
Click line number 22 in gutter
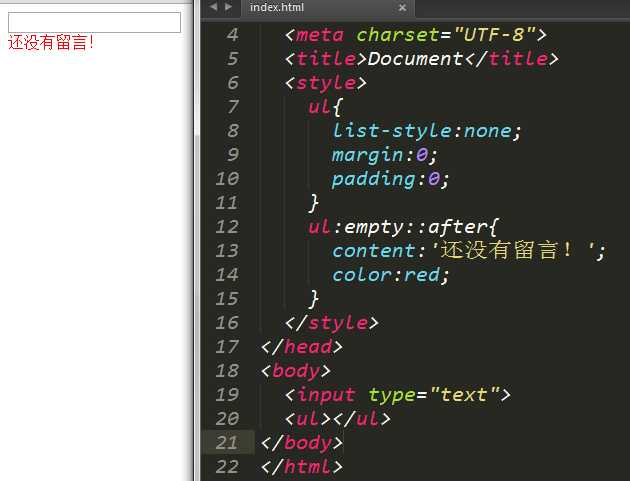click(227, 467)
